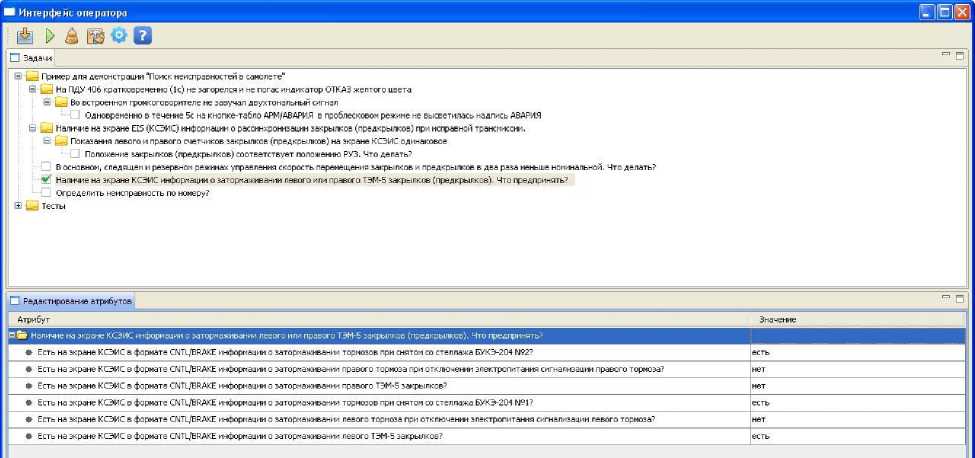Select attribute row about 'БУКЭ-204 №2'
The image size is (975, 458).
click(379, 352)
